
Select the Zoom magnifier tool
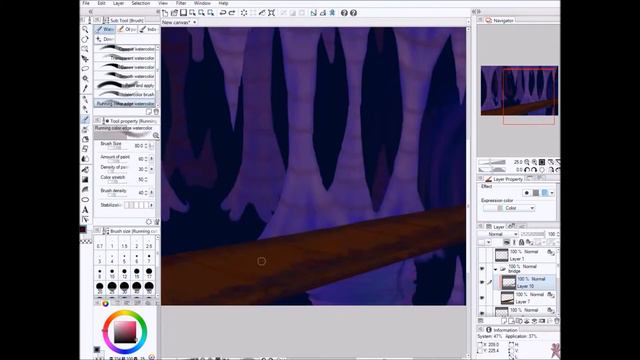tap(85, 29)
